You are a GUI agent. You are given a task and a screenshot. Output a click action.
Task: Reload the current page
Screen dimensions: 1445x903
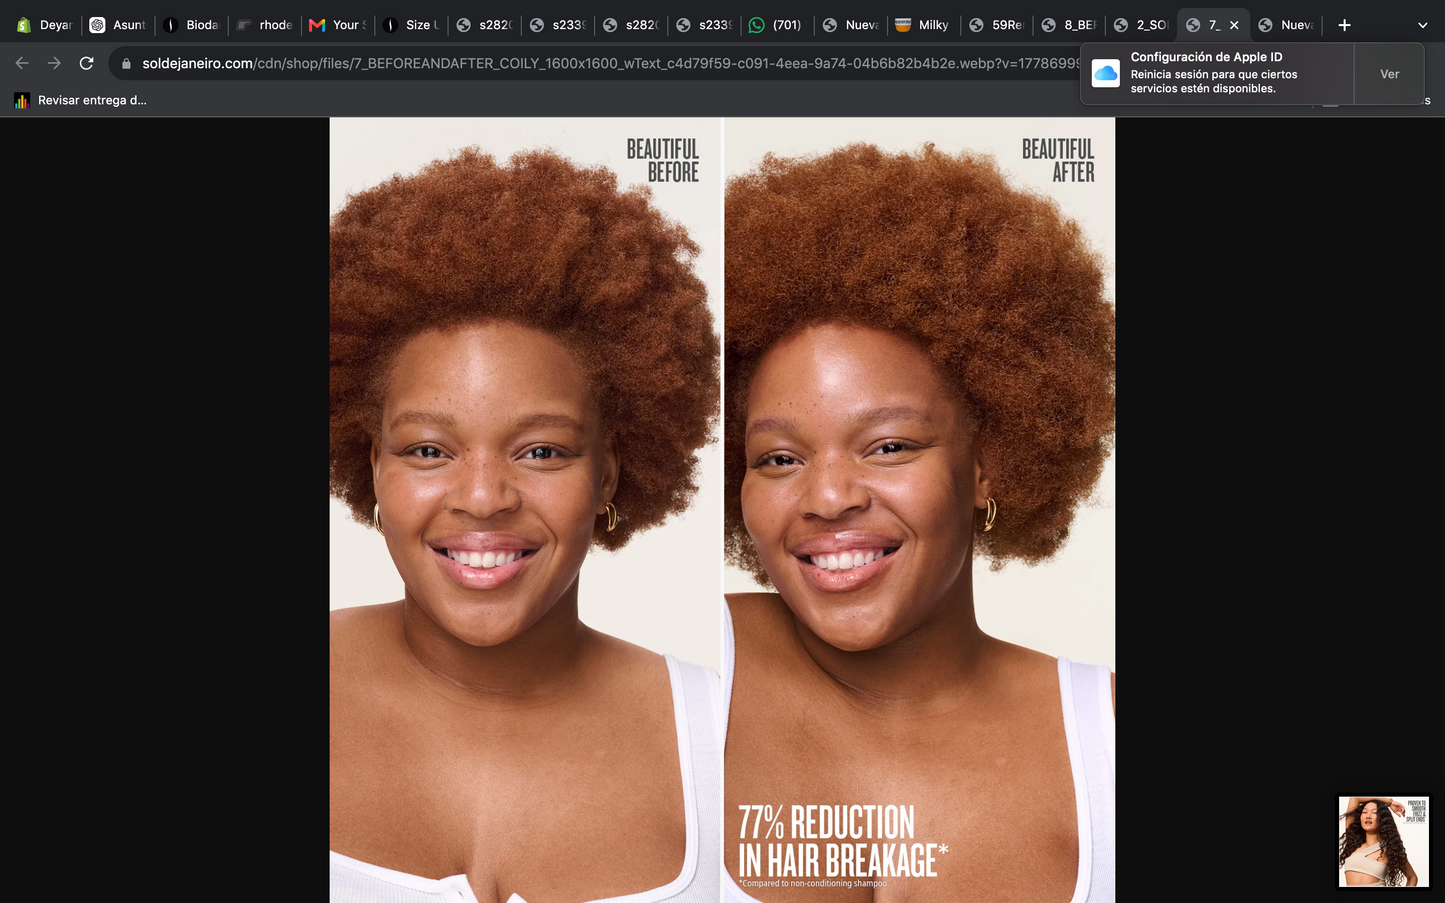(x=87, y=63)
